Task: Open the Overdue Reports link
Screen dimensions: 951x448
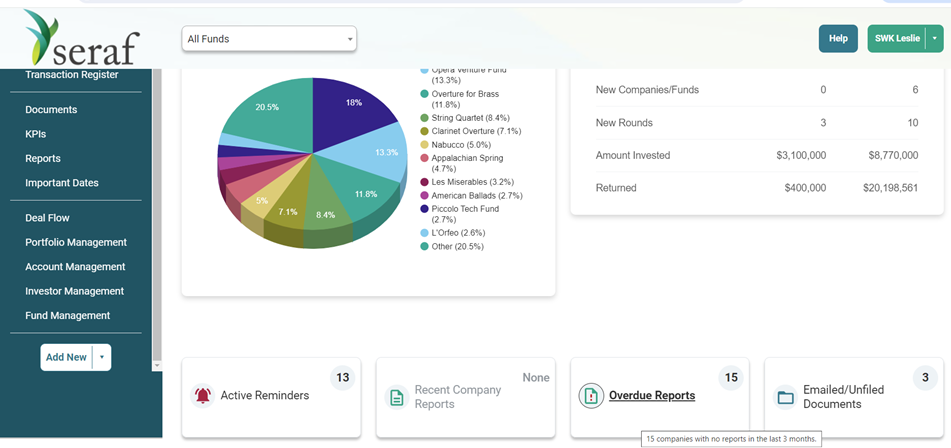Action: click(x=652, y=395)
